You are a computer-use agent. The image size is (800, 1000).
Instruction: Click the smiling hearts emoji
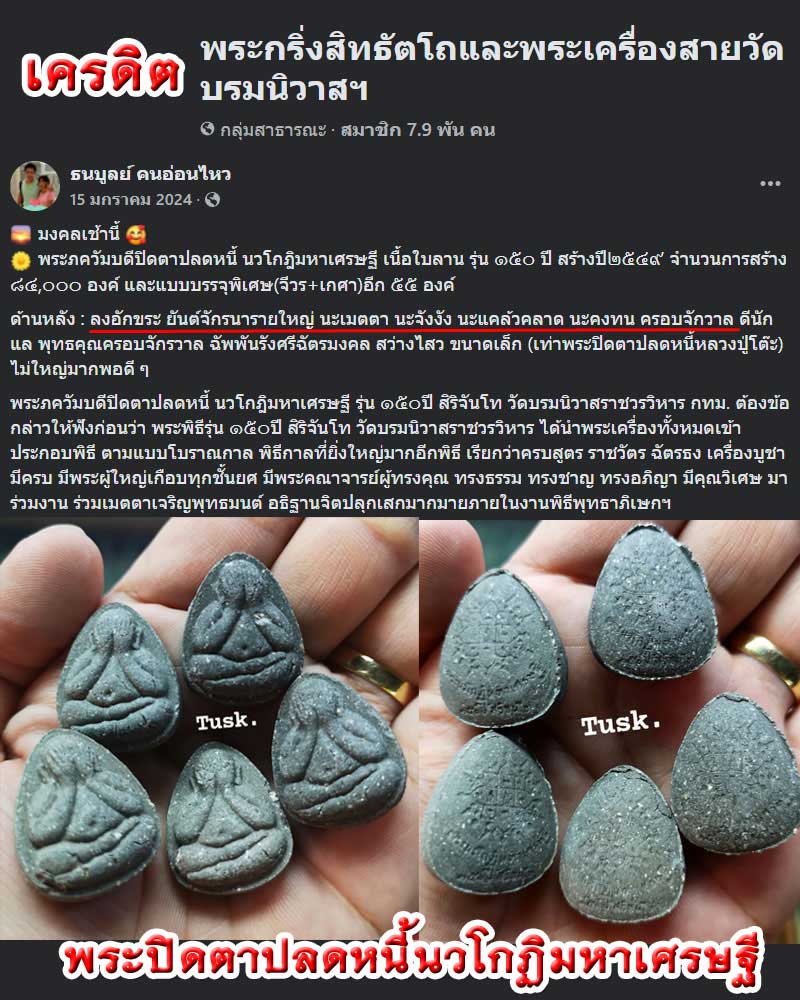click(136, 234)
